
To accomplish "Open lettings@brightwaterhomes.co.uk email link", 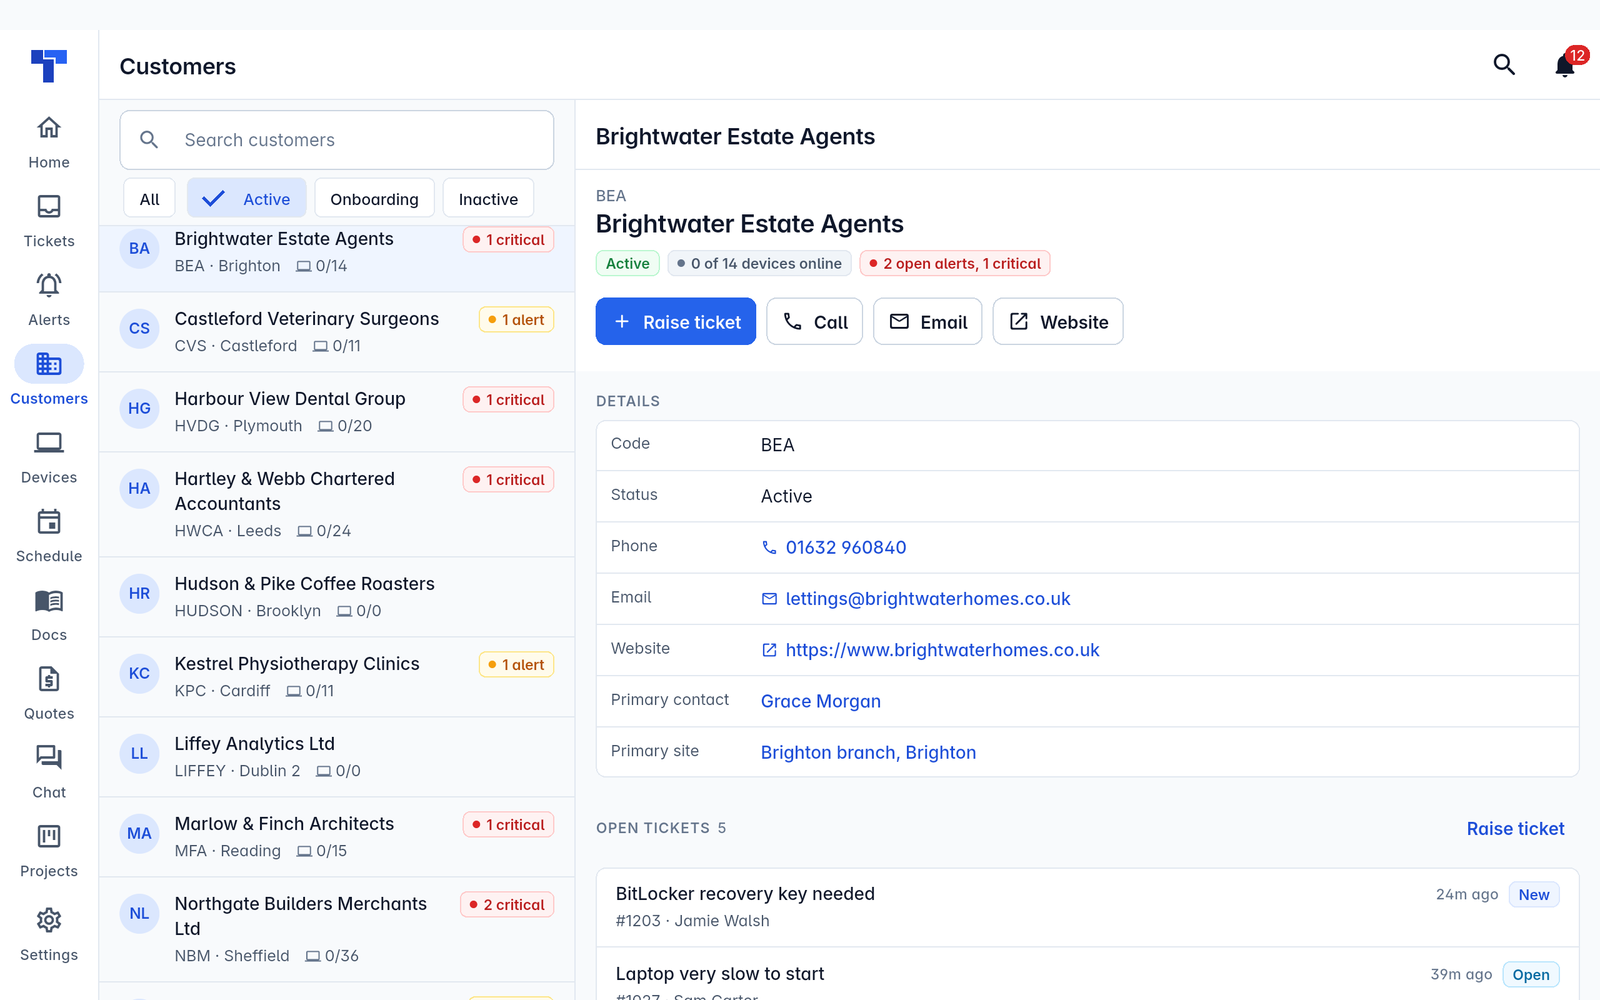I will pyautogui.click(x=928, y=599).
